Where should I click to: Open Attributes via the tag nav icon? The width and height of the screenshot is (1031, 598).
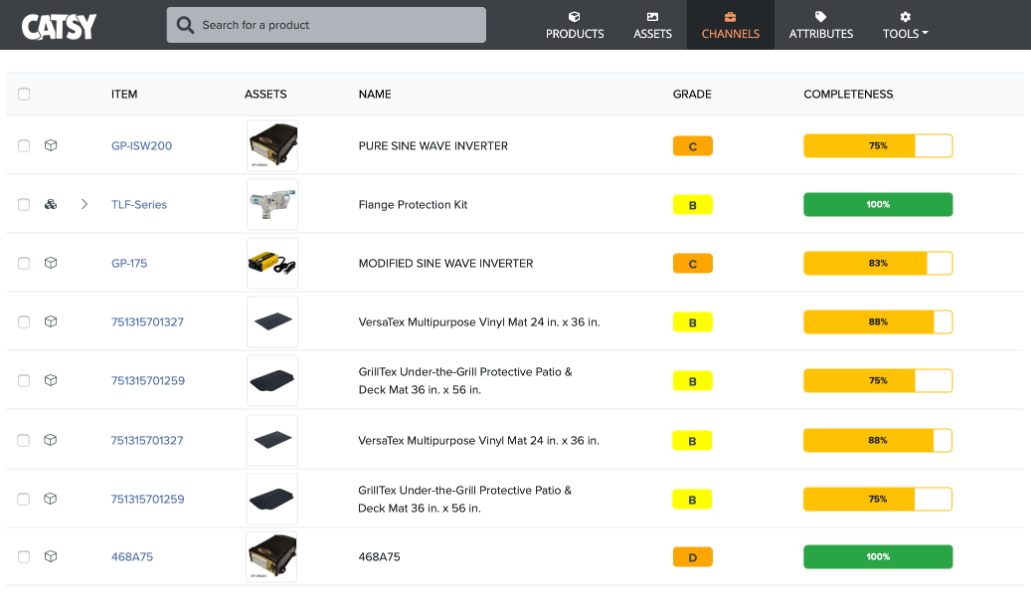(820, 17)
